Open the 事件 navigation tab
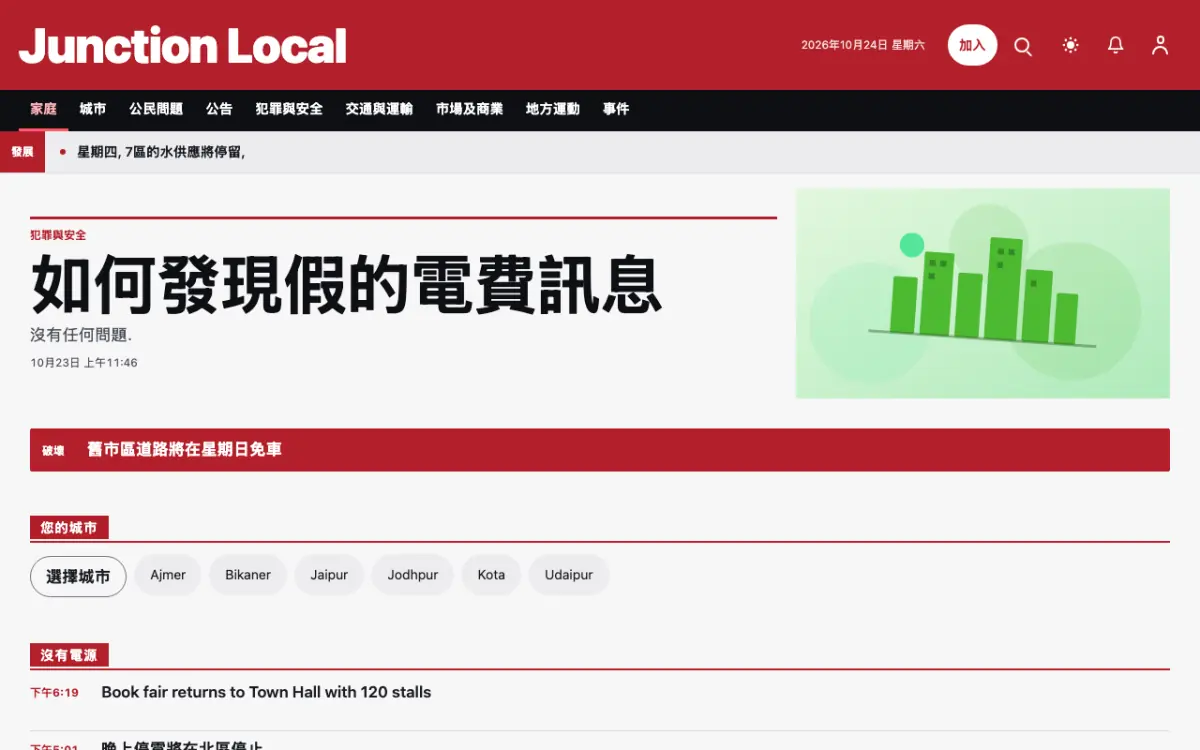 [616, 109]
